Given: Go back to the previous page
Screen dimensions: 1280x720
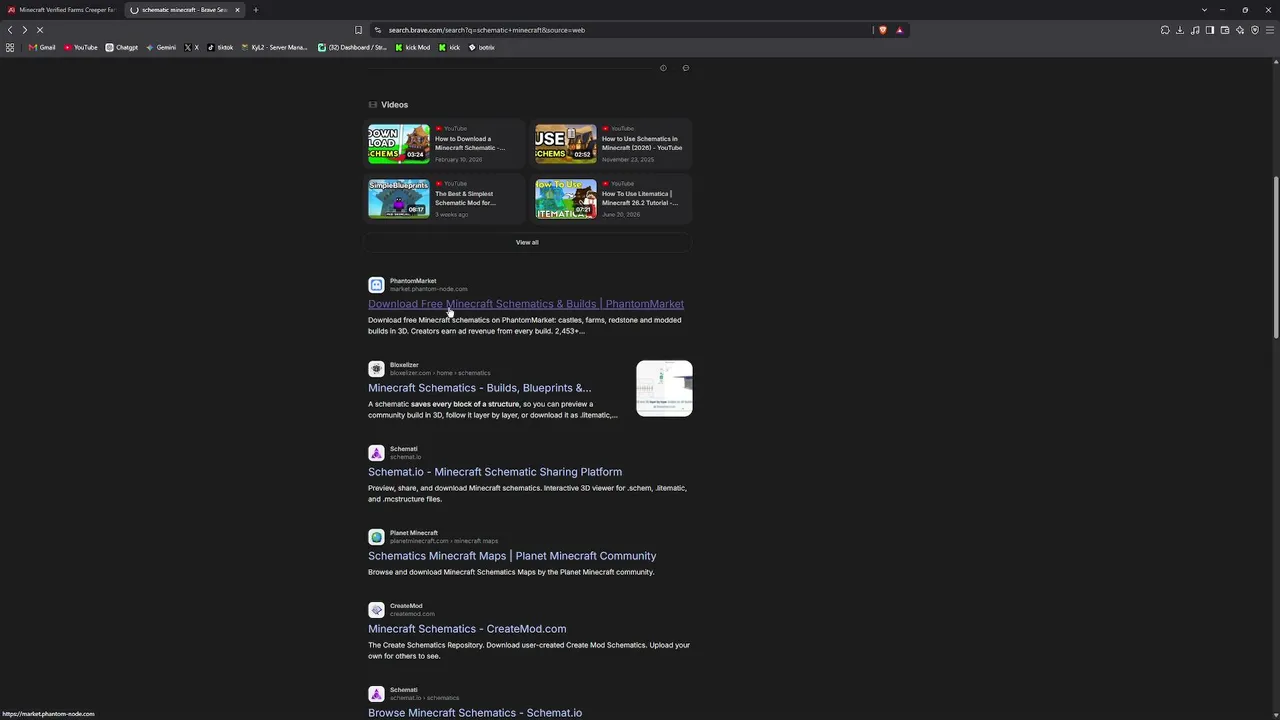Looking at the screenshot, I should [x=10, y=30].
